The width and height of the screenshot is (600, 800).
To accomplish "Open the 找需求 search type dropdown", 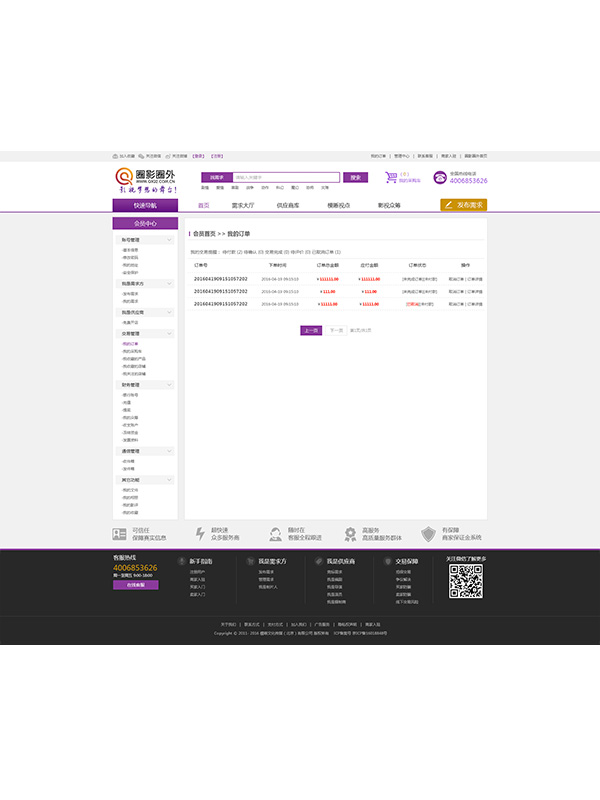I will tap(217, 178).
